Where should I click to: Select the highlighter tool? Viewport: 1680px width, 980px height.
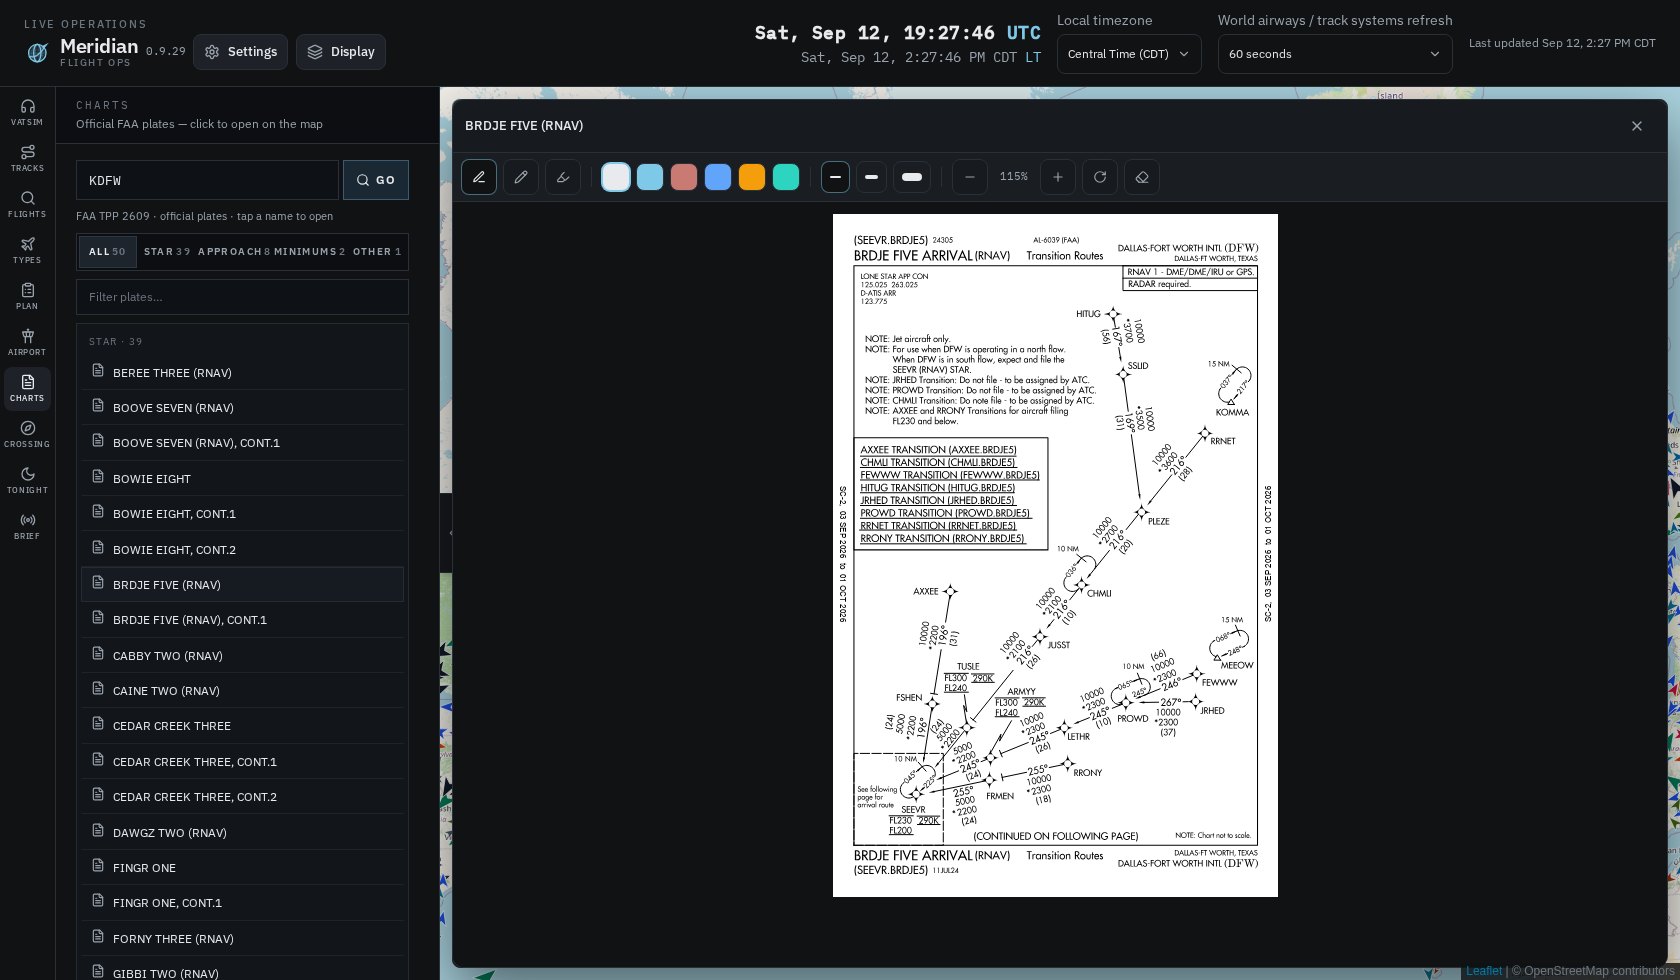(563, 177)
